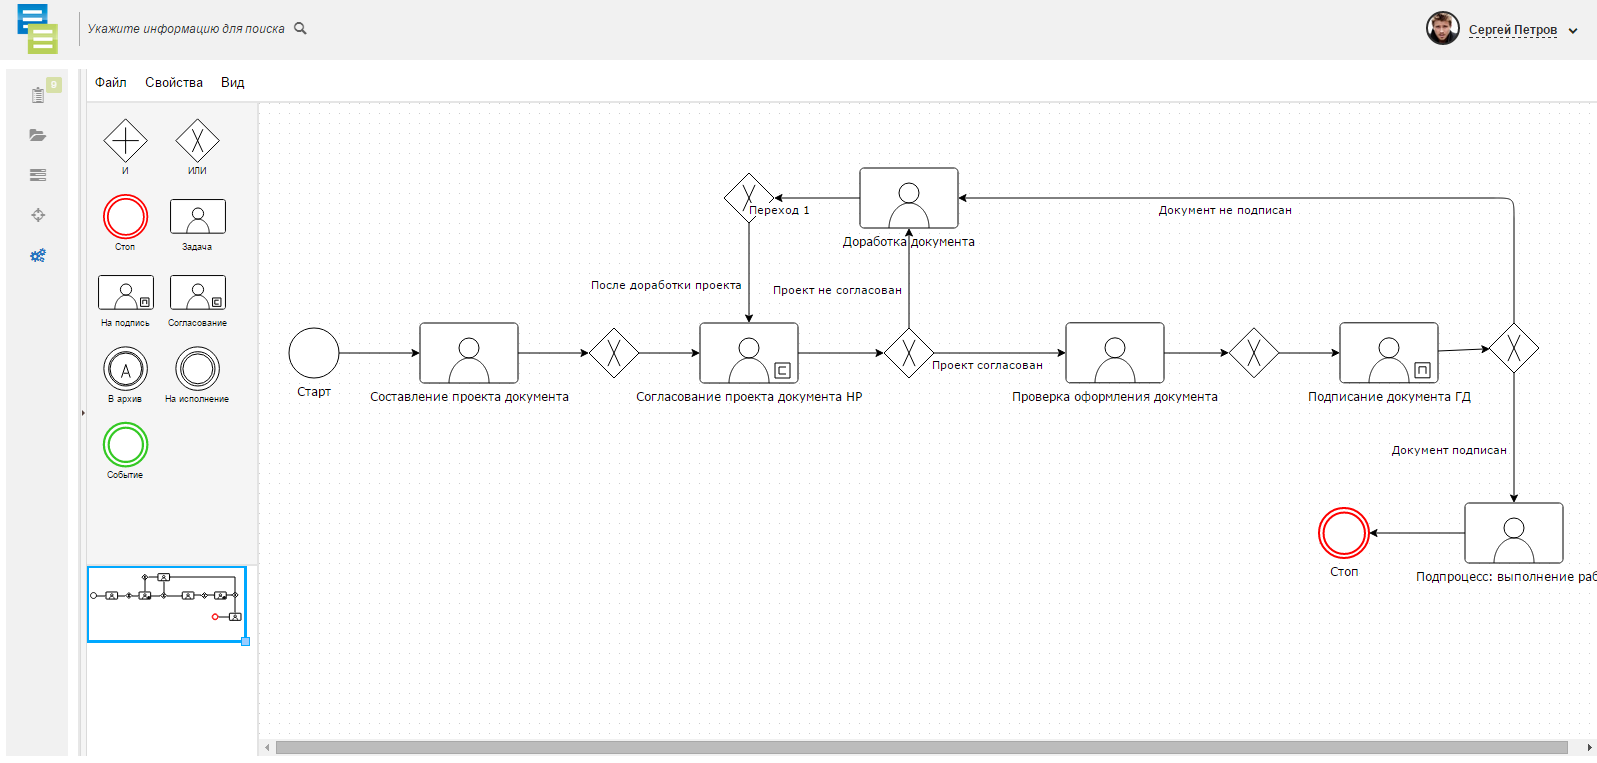Open the Вид menu

point(232,82)
